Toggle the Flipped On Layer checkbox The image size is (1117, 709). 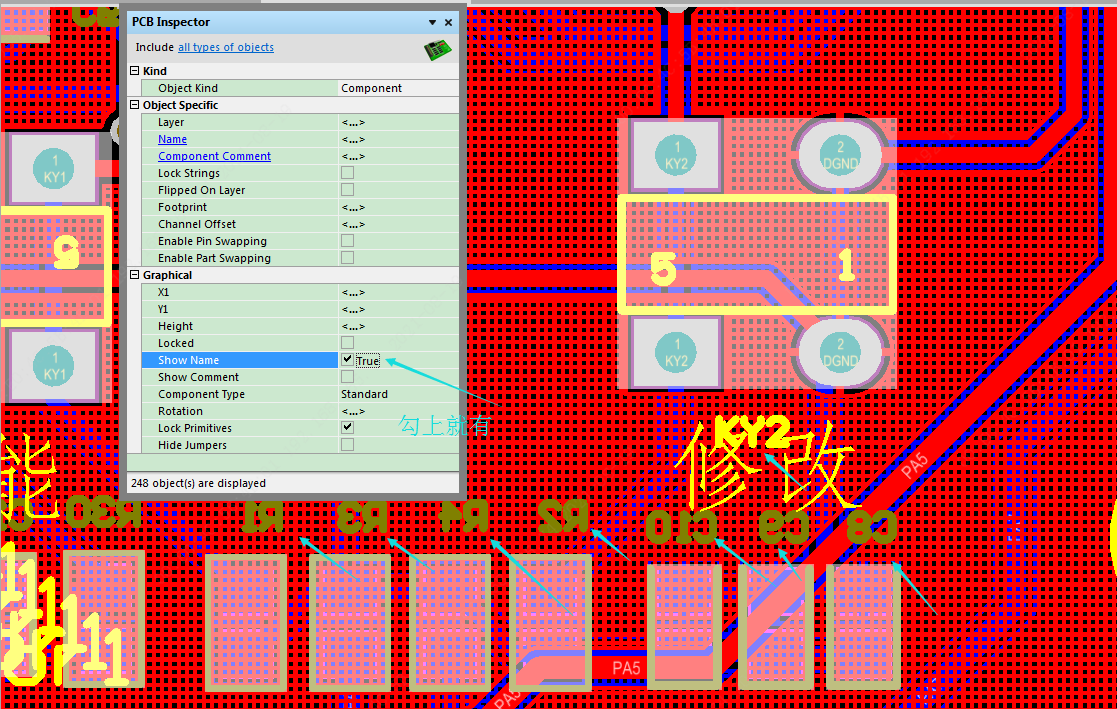pos(347,190)
